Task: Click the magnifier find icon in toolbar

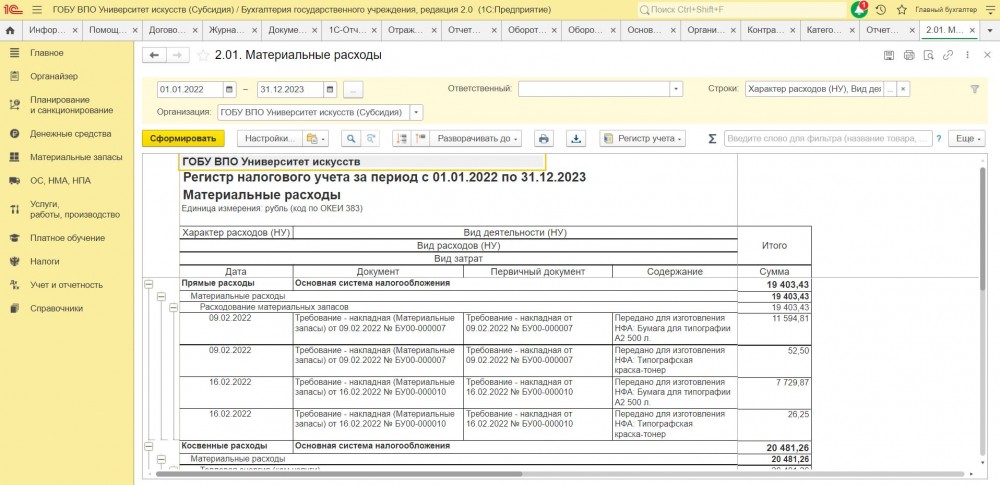Action: pyautogui.click(x=351, y=138)
